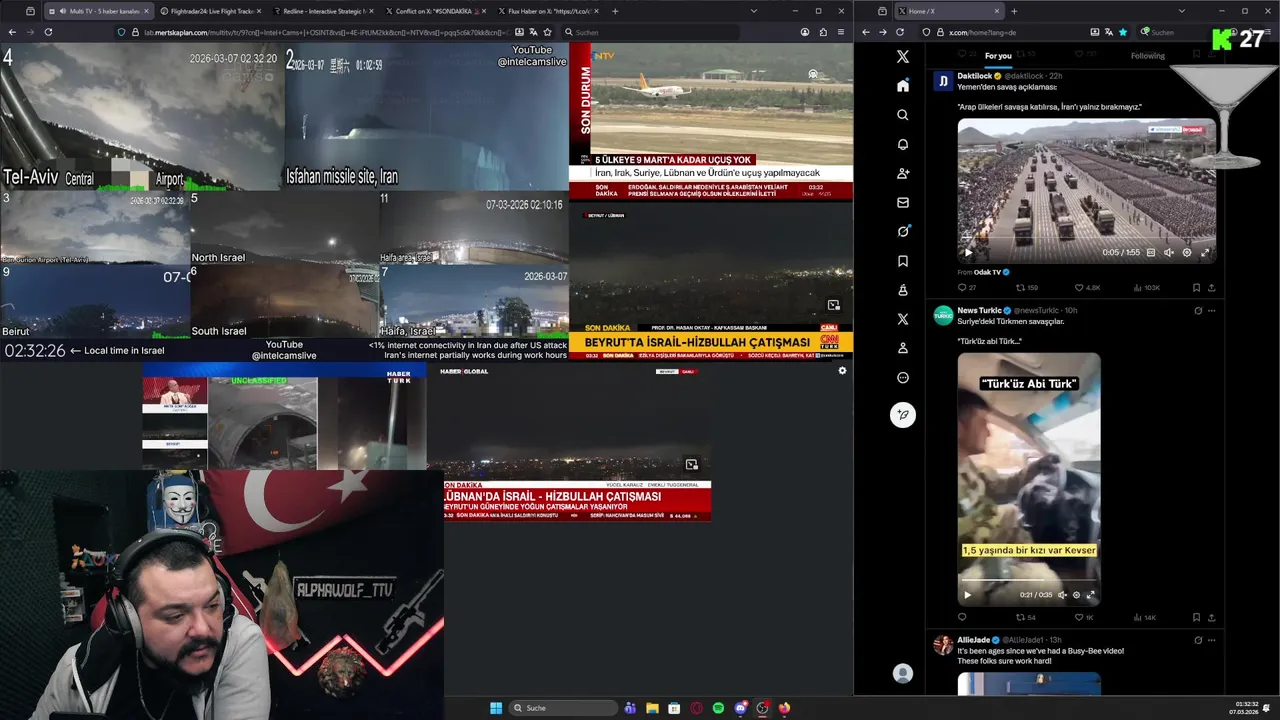Click Grok explain icon on News Turkic post
The width and height of the screenshot is (1280, 720).
pyautogui.click(x=1197, y=311)
